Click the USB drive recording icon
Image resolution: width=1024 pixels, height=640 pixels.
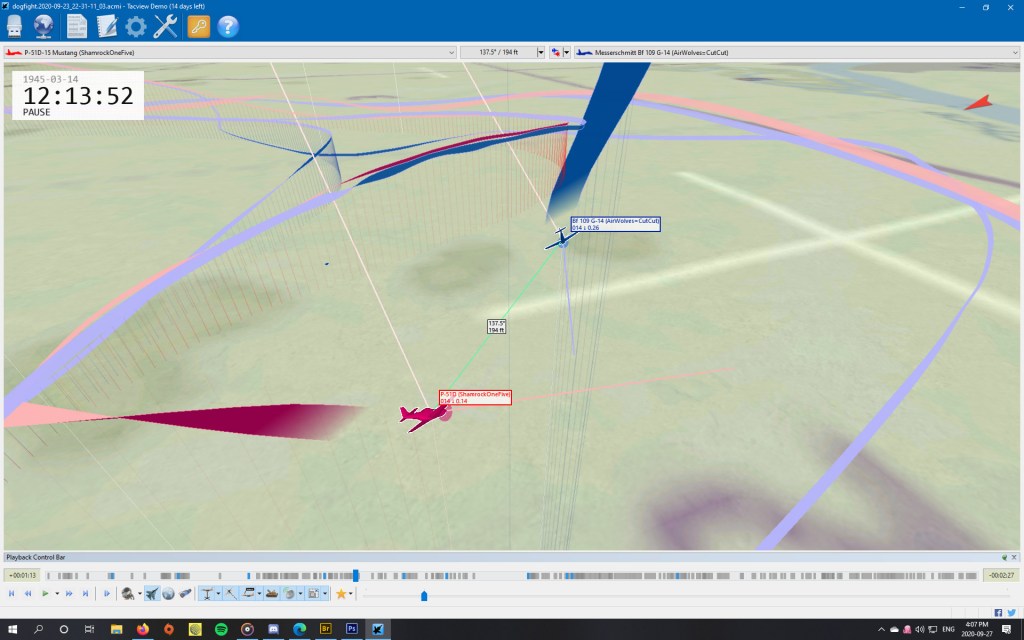click(x=15, y=27)
